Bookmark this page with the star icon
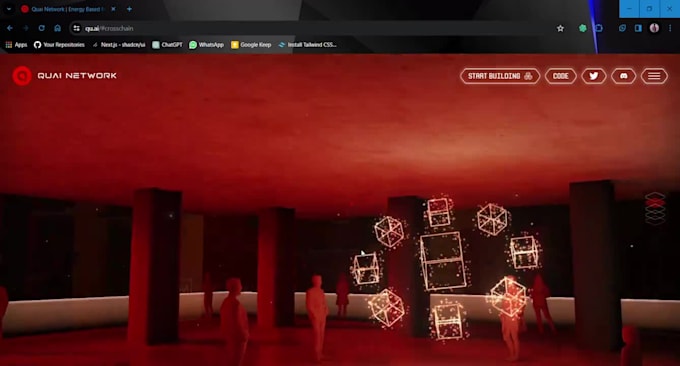This screenshot has width=680, height=366. tap(560, 28)
